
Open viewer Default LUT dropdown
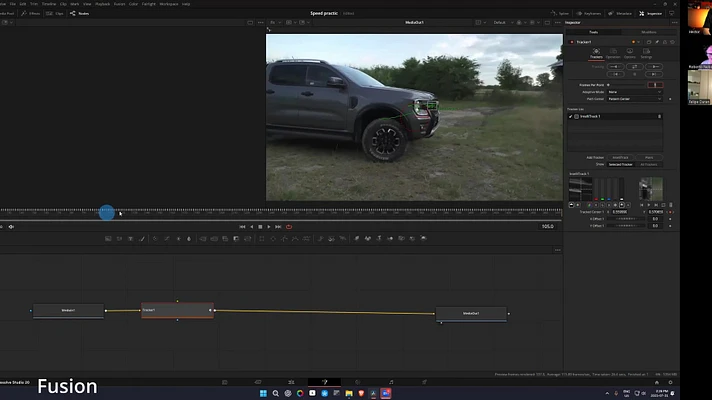(x=503, y=22)
